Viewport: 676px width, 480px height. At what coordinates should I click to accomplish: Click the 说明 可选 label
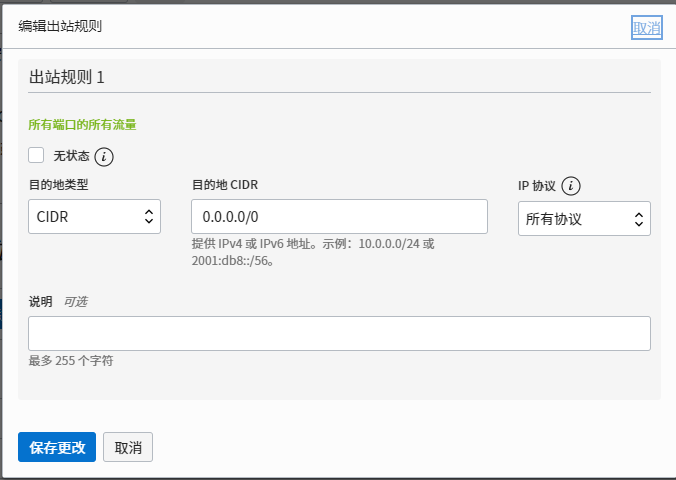pos(58,302)
